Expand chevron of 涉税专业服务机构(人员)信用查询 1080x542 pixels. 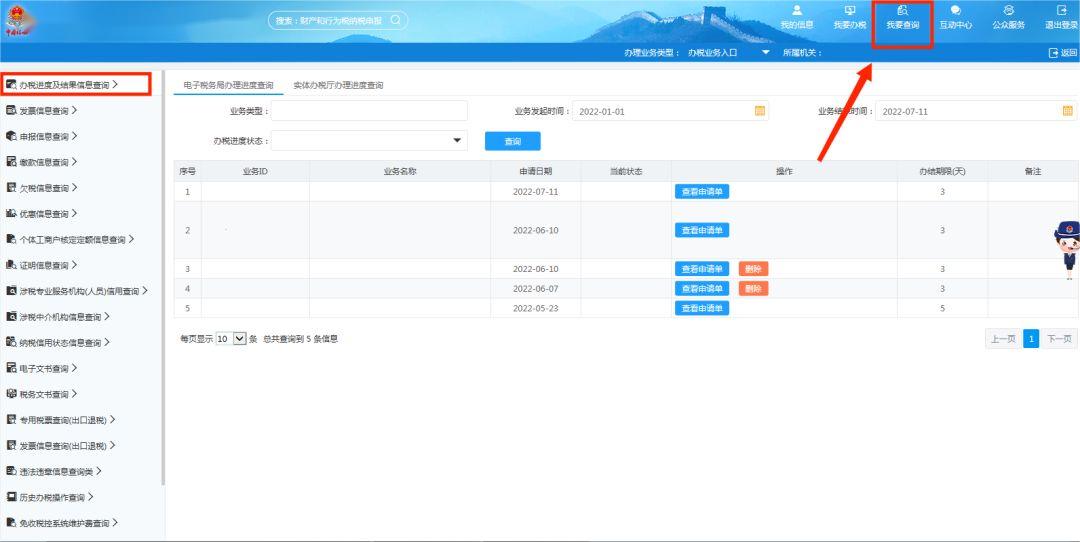pos(145,291)
